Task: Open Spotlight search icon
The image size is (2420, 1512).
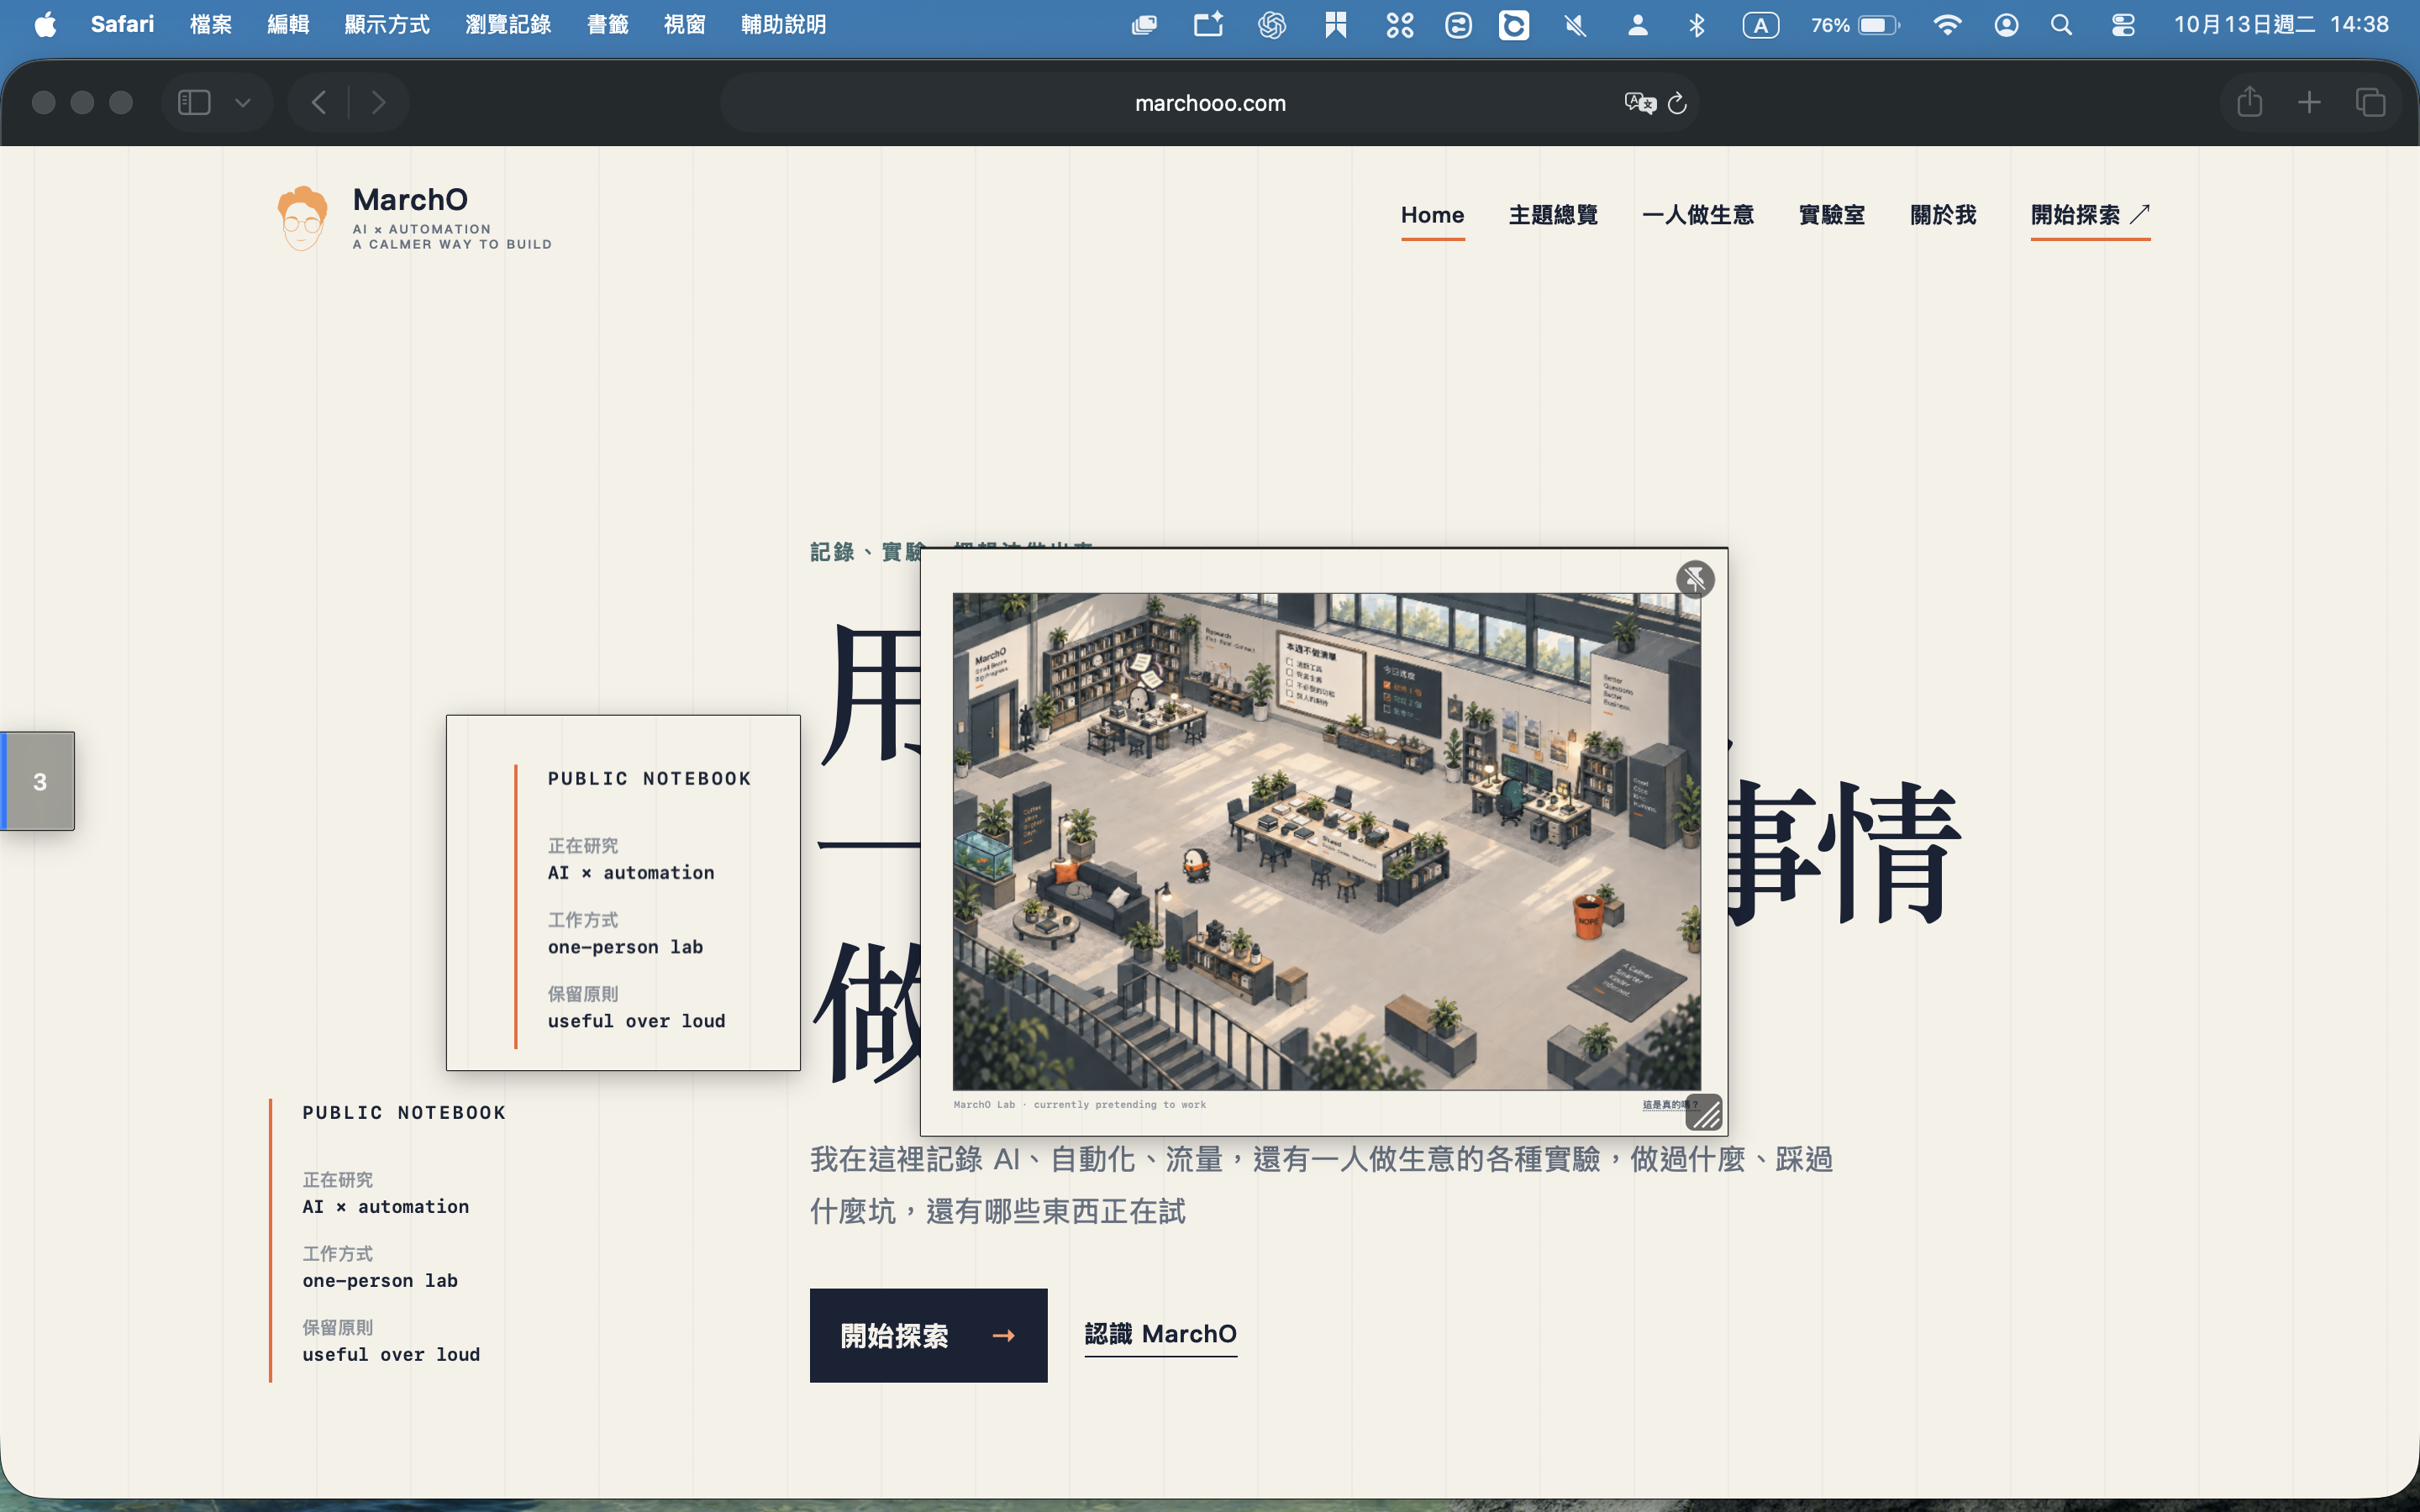Action: tap(2061, 25)
